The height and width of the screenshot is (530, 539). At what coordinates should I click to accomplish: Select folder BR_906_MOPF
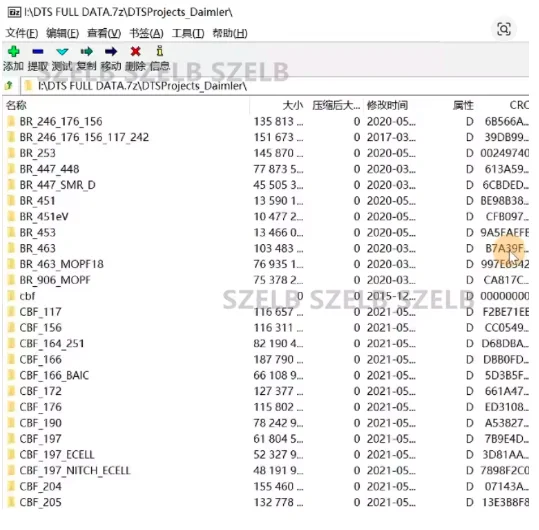pyautogui.click(x=55, y=280)
